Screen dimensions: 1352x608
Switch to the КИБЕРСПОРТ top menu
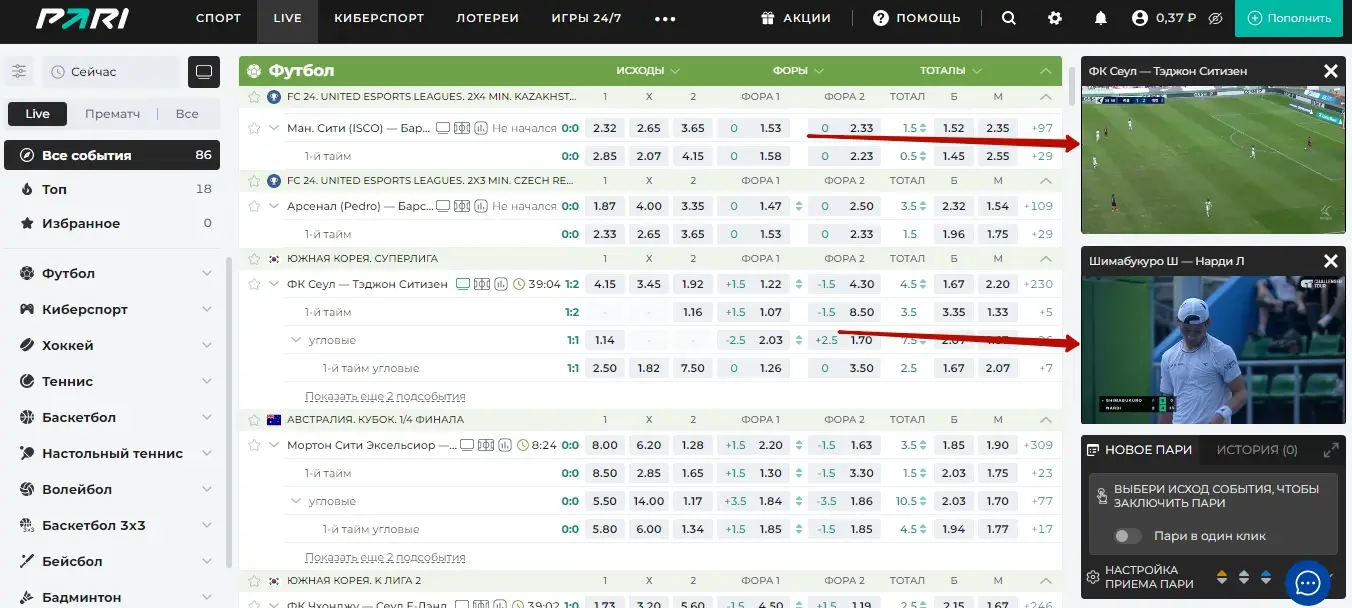379,18
